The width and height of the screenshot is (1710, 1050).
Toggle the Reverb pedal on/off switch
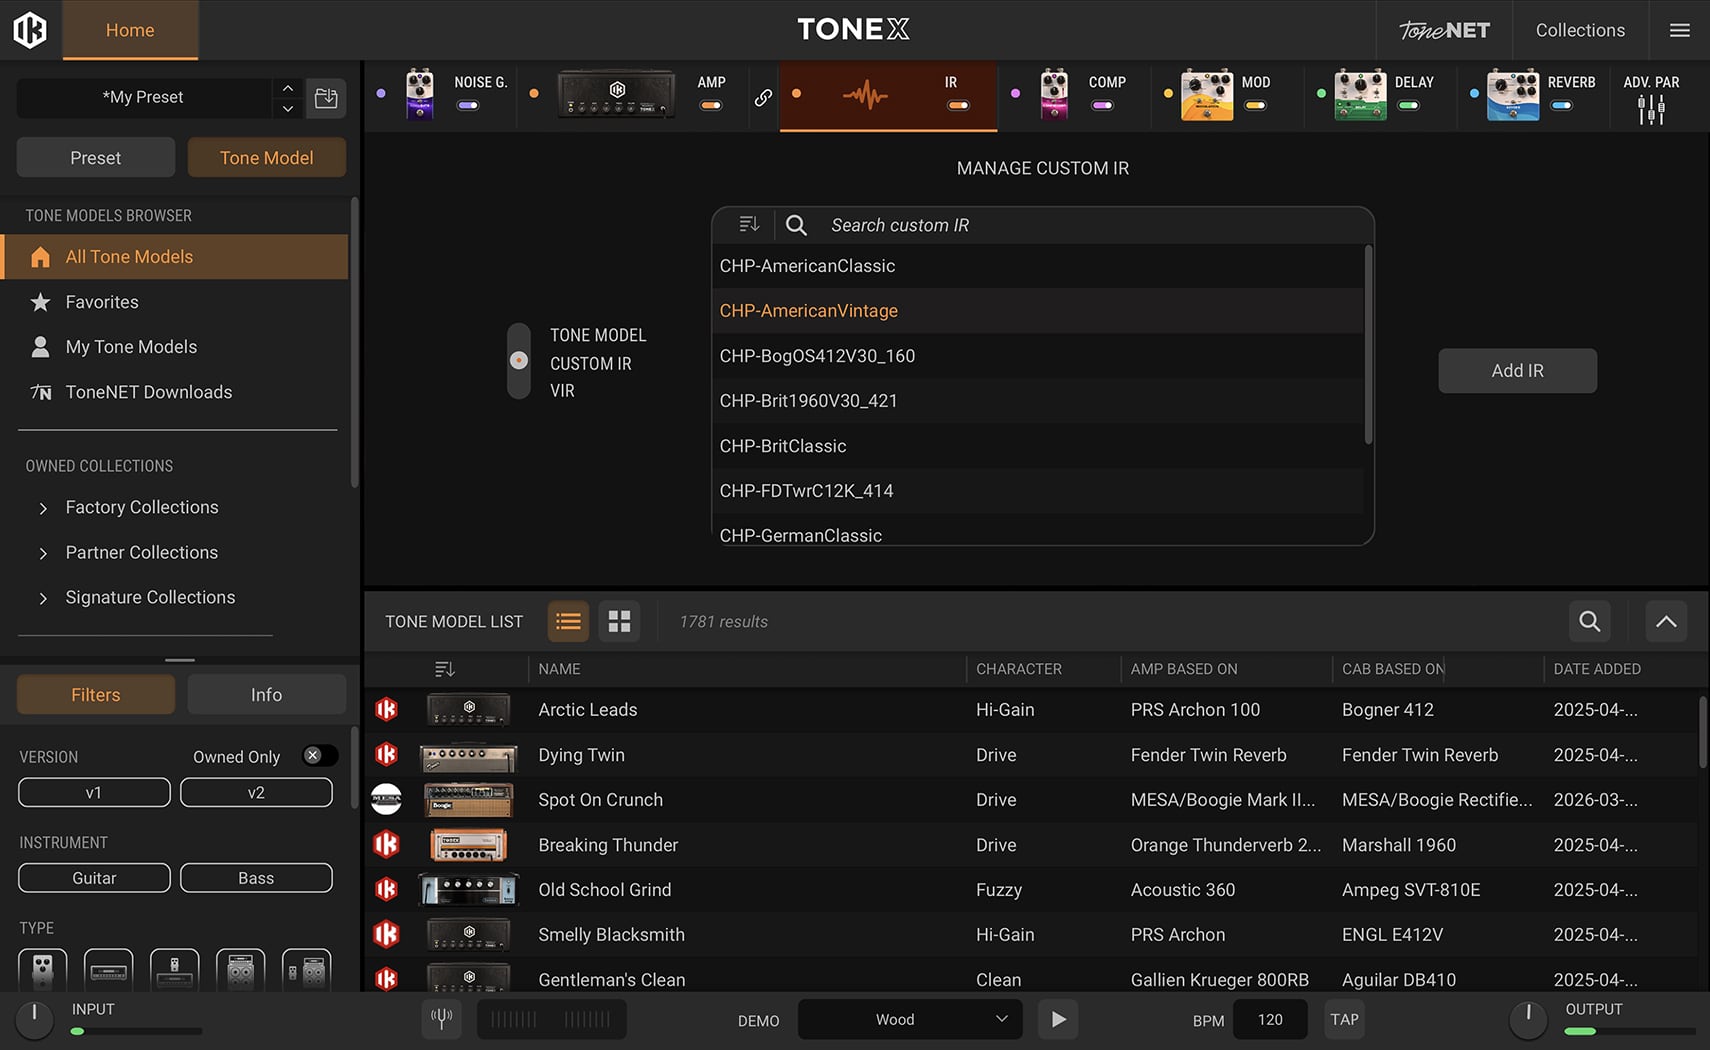click(1561, 105)
